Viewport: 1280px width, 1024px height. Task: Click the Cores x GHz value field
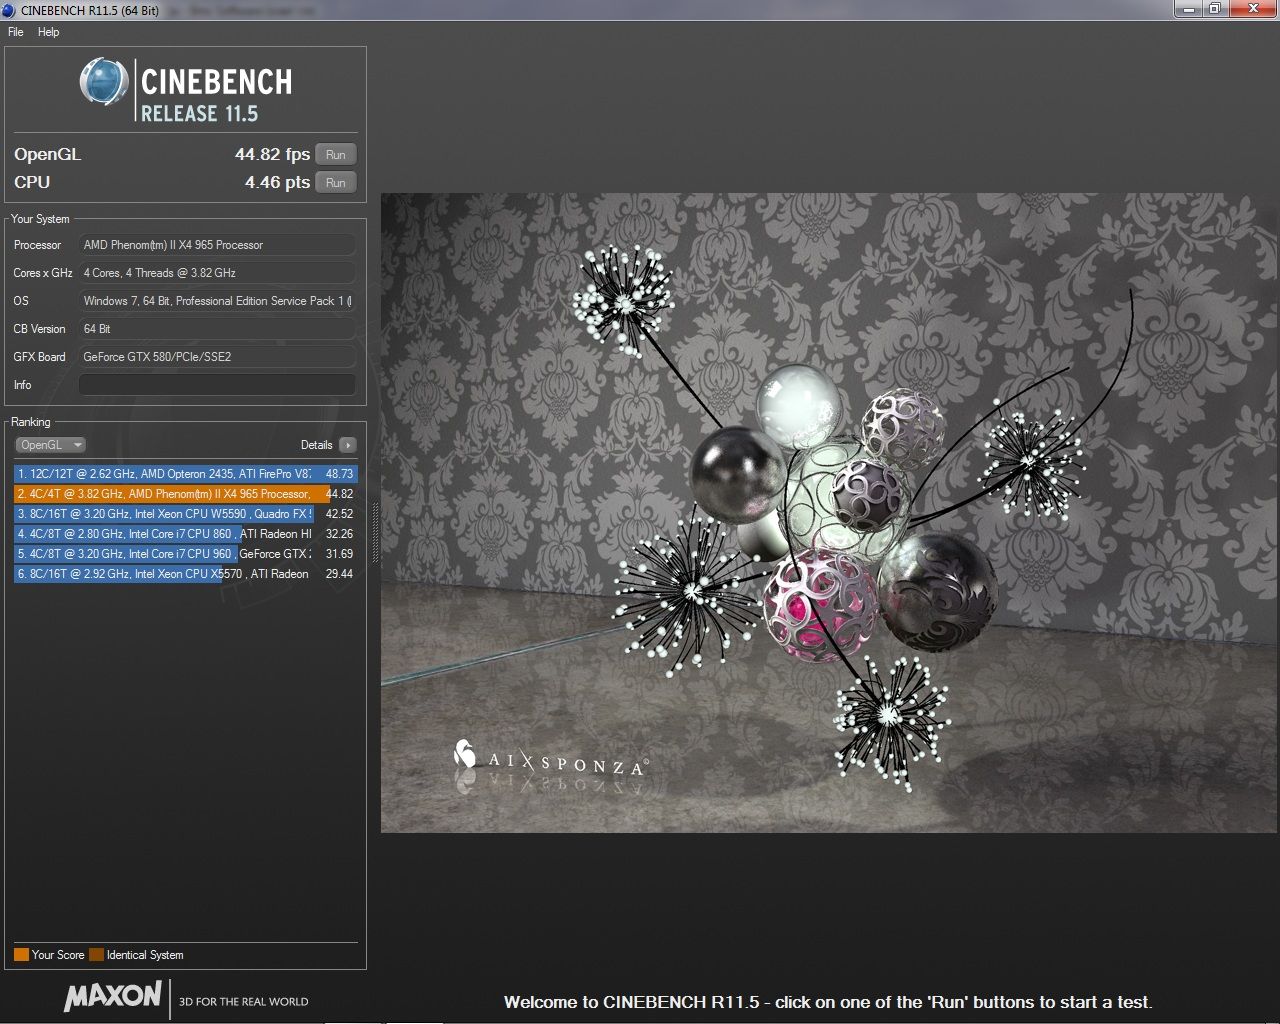pyautogui.click(x=217, y=273)
